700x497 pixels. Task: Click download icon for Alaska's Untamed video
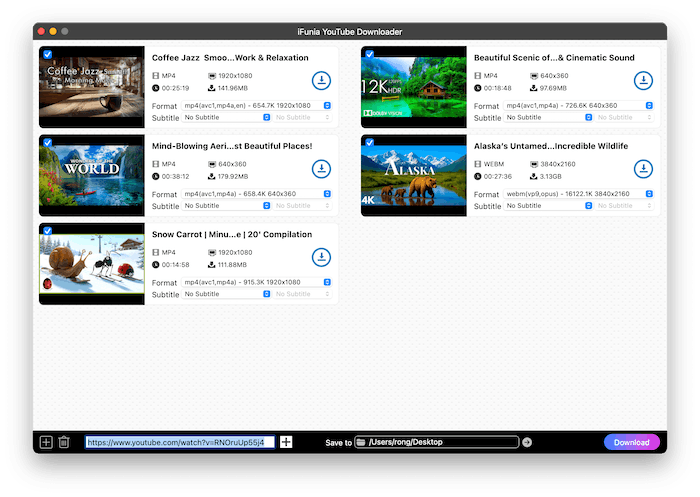(643, 169)
